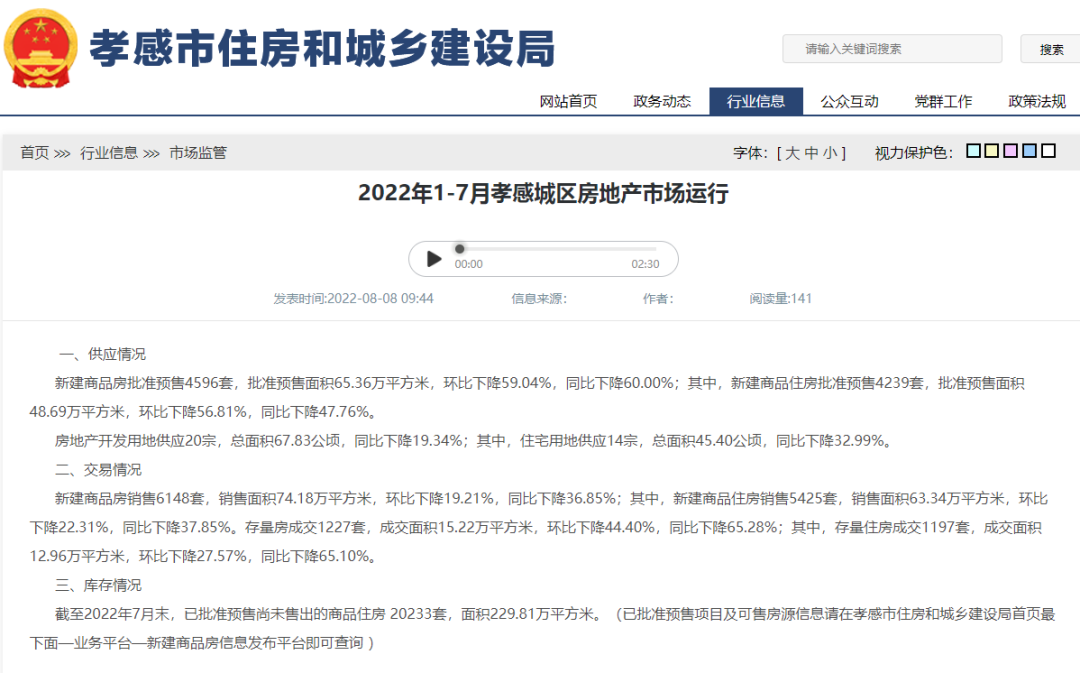Open the 网站首页 nav tab
This screenshot has width=1080, height=673.
(x=568, y=101)
